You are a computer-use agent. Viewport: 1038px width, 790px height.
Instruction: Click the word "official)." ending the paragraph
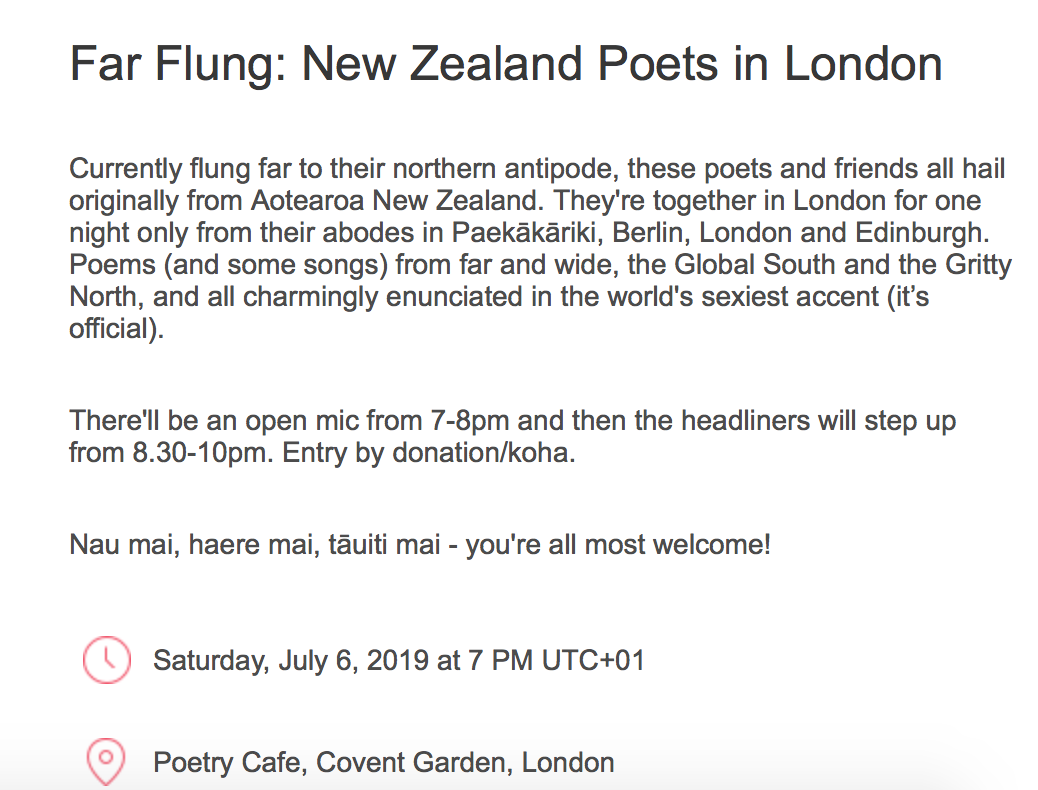(115, 330)
